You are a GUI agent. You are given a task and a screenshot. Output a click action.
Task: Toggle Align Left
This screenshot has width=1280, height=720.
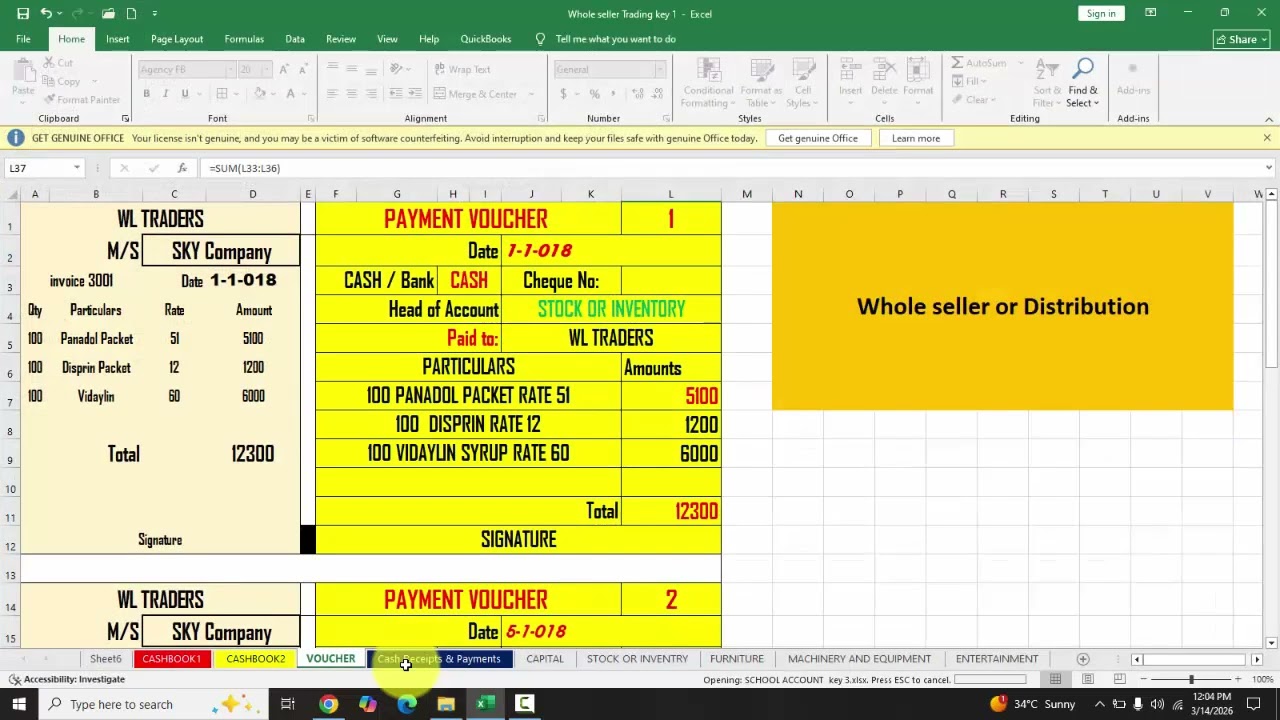pyautogui.click(x=332, y=94)
